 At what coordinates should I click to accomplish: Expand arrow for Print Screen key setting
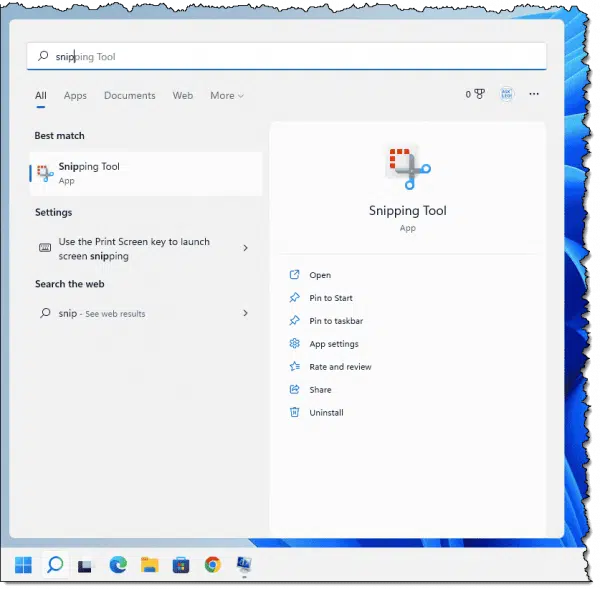coord(246,248)
